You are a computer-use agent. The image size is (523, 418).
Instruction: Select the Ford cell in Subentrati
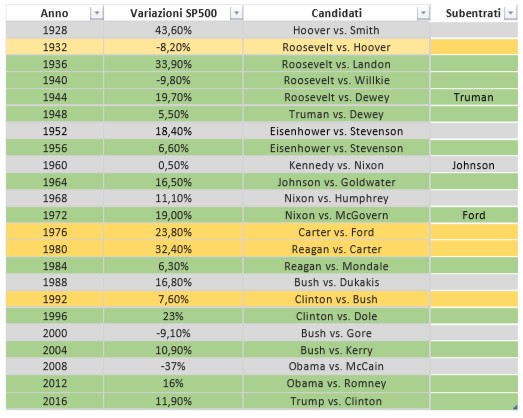click(474, 215)
